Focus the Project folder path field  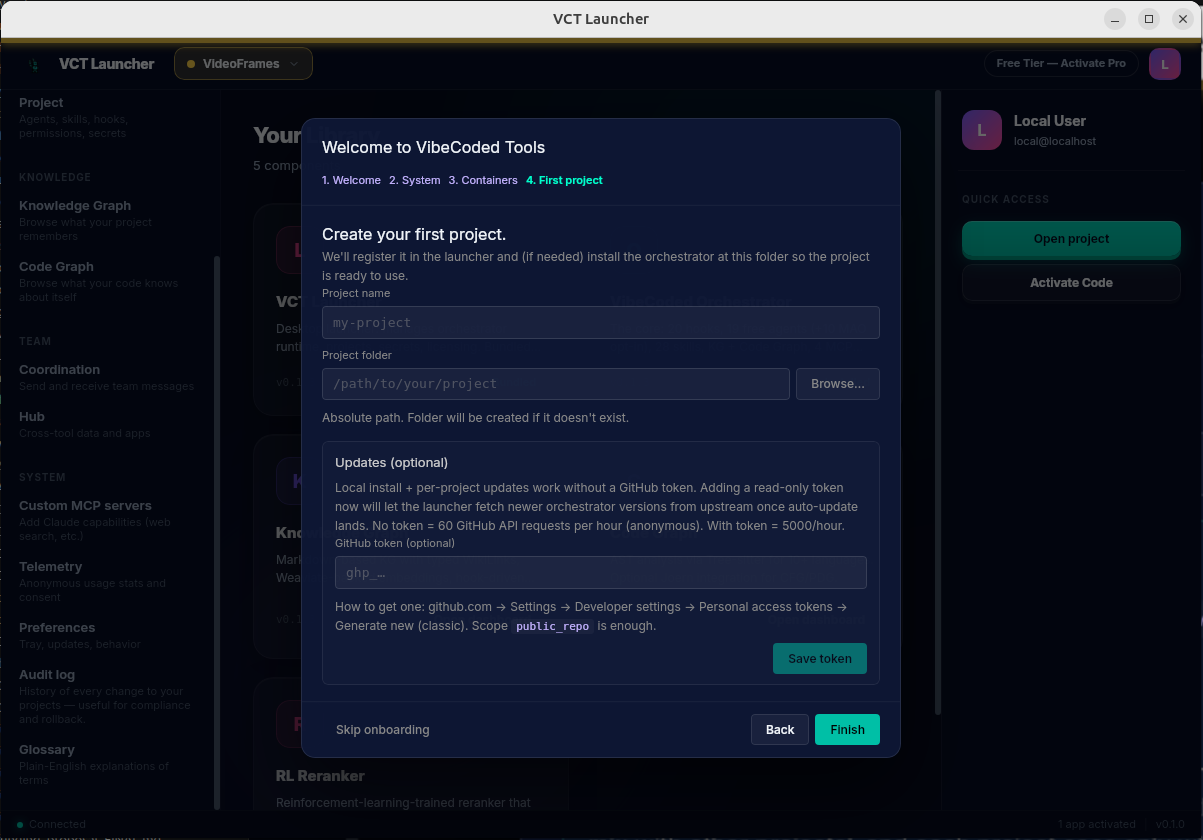pos(556,384)
